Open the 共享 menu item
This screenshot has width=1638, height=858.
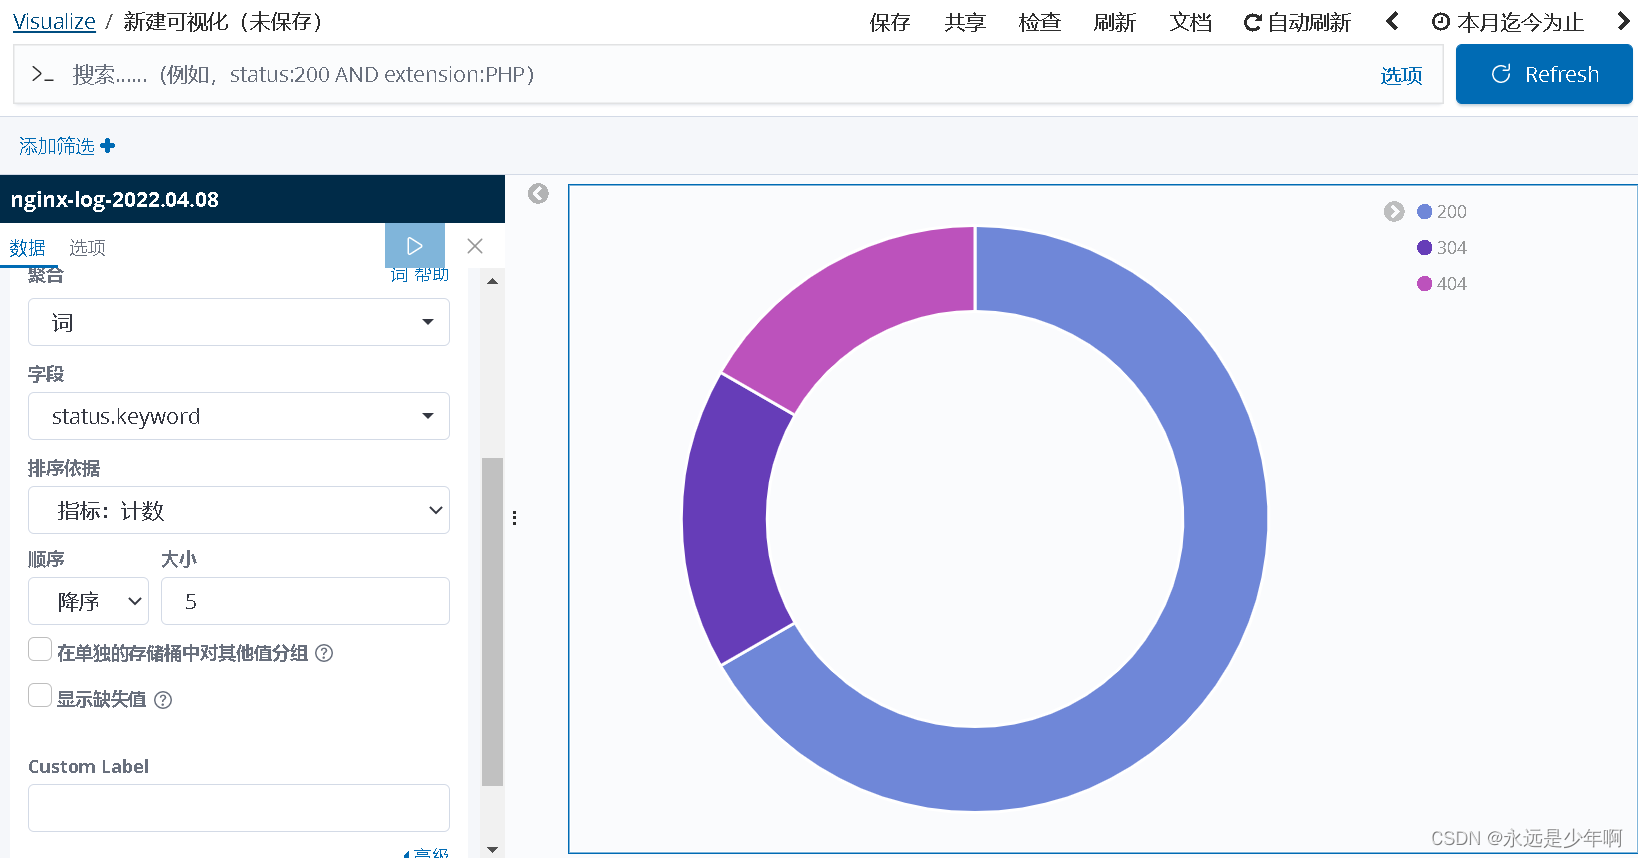click(965, 22)
